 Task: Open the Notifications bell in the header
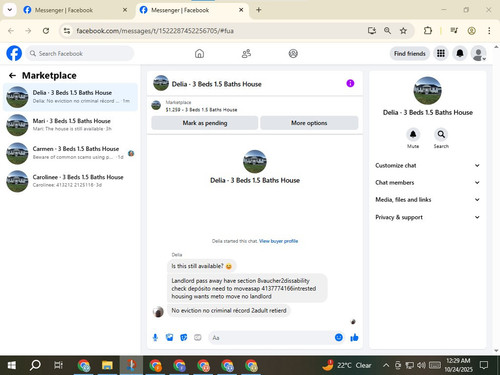[460, 53]
